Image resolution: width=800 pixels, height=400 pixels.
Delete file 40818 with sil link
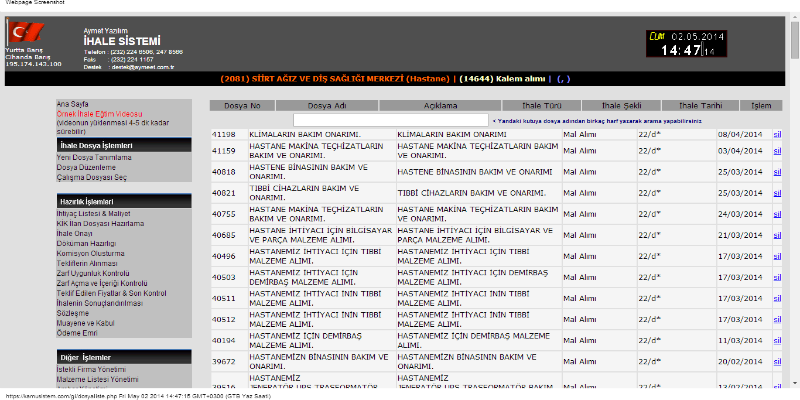coord(777,172)
